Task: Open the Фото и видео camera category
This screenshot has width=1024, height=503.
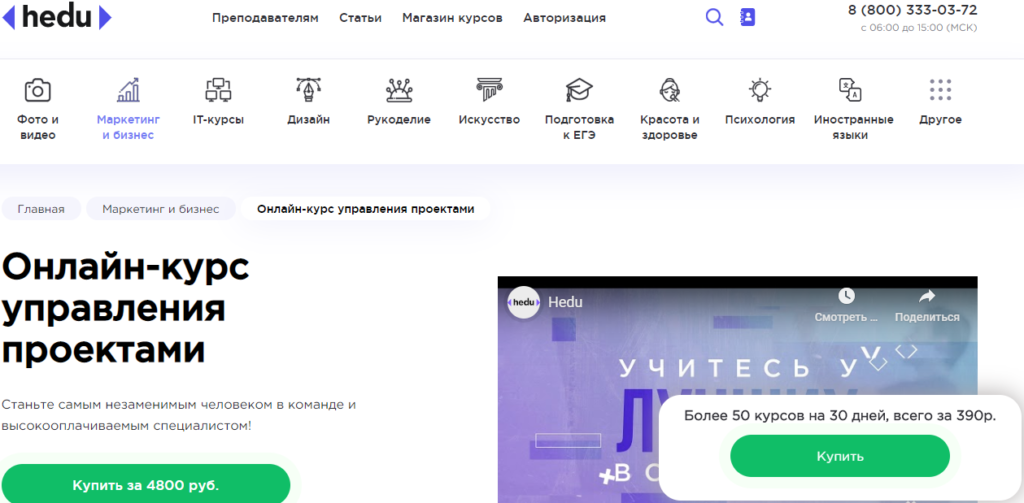Action: coord(38,91)
